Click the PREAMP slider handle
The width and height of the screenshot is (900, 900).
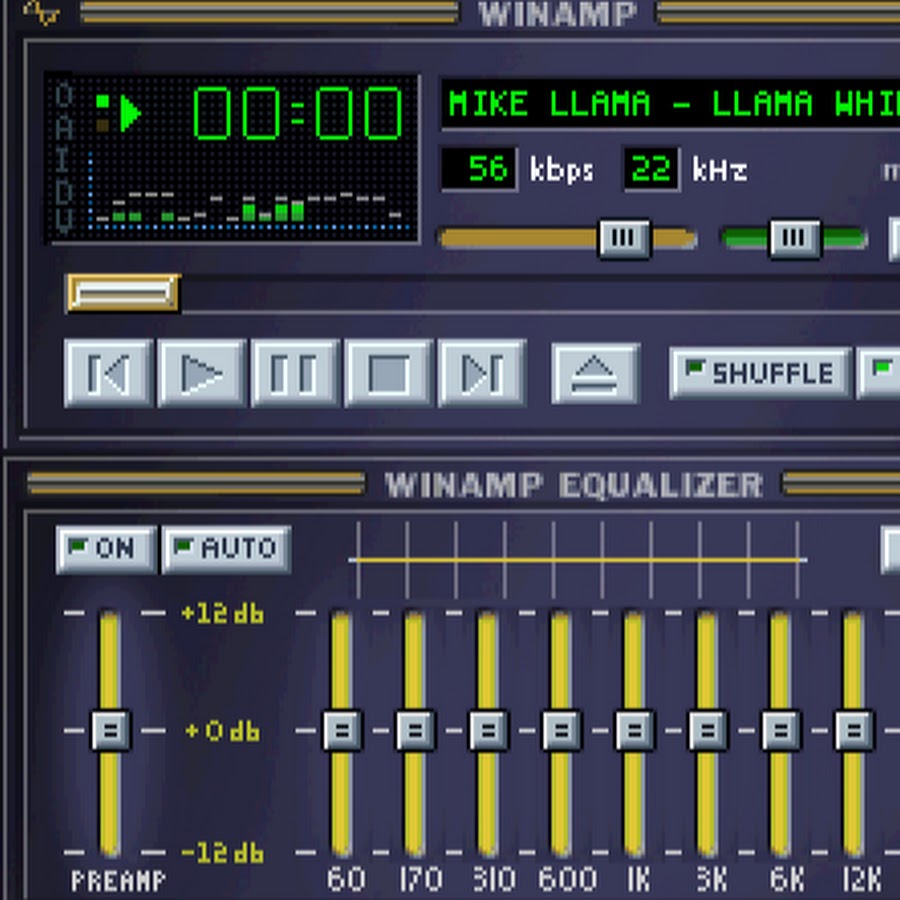click(x=111, y=730)
